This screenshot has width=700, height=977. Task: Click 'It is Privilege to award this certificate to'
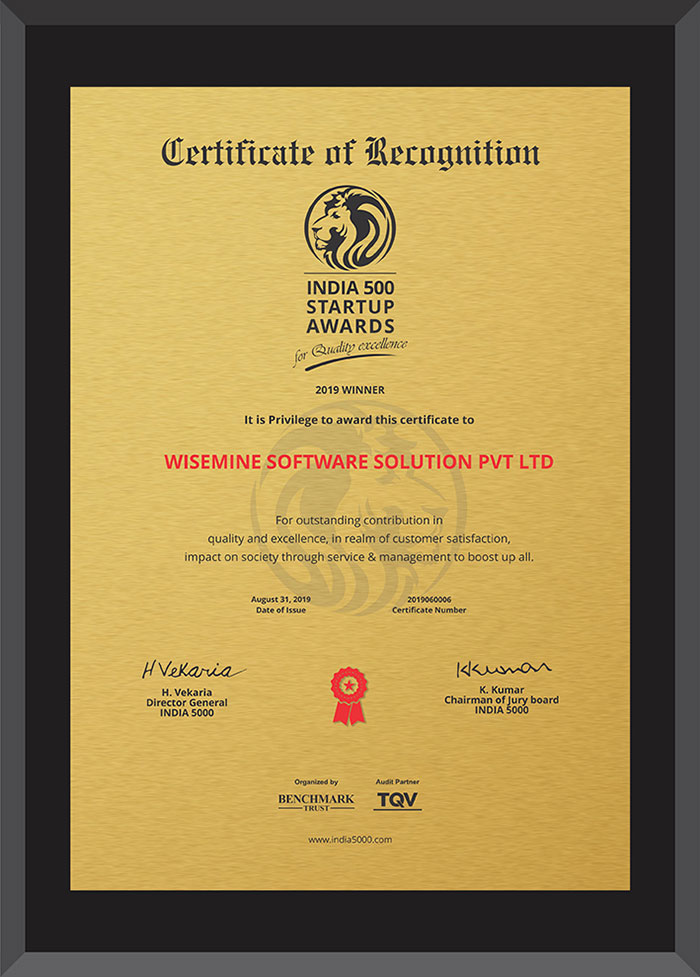359,420
